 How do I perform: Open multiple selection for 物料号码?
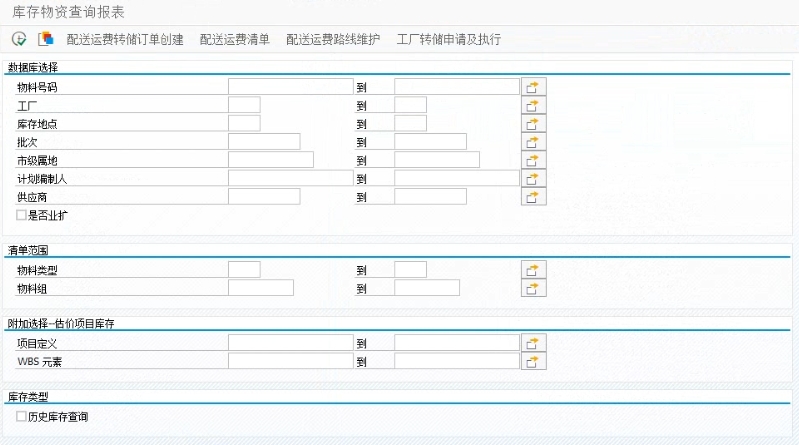(x=534, y=87)
